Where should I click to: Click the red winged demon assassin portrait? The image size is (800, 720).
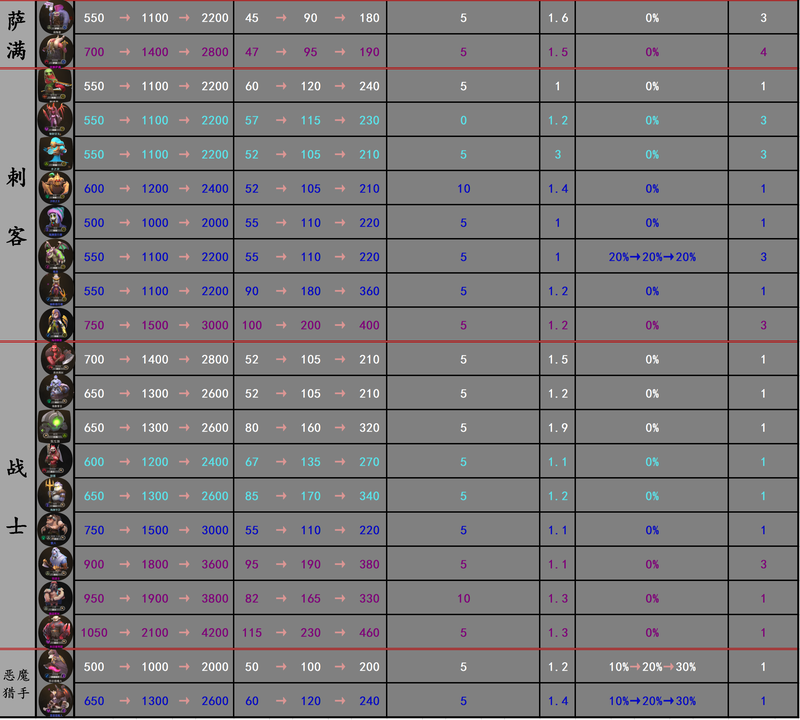click(x=55, y=120)
